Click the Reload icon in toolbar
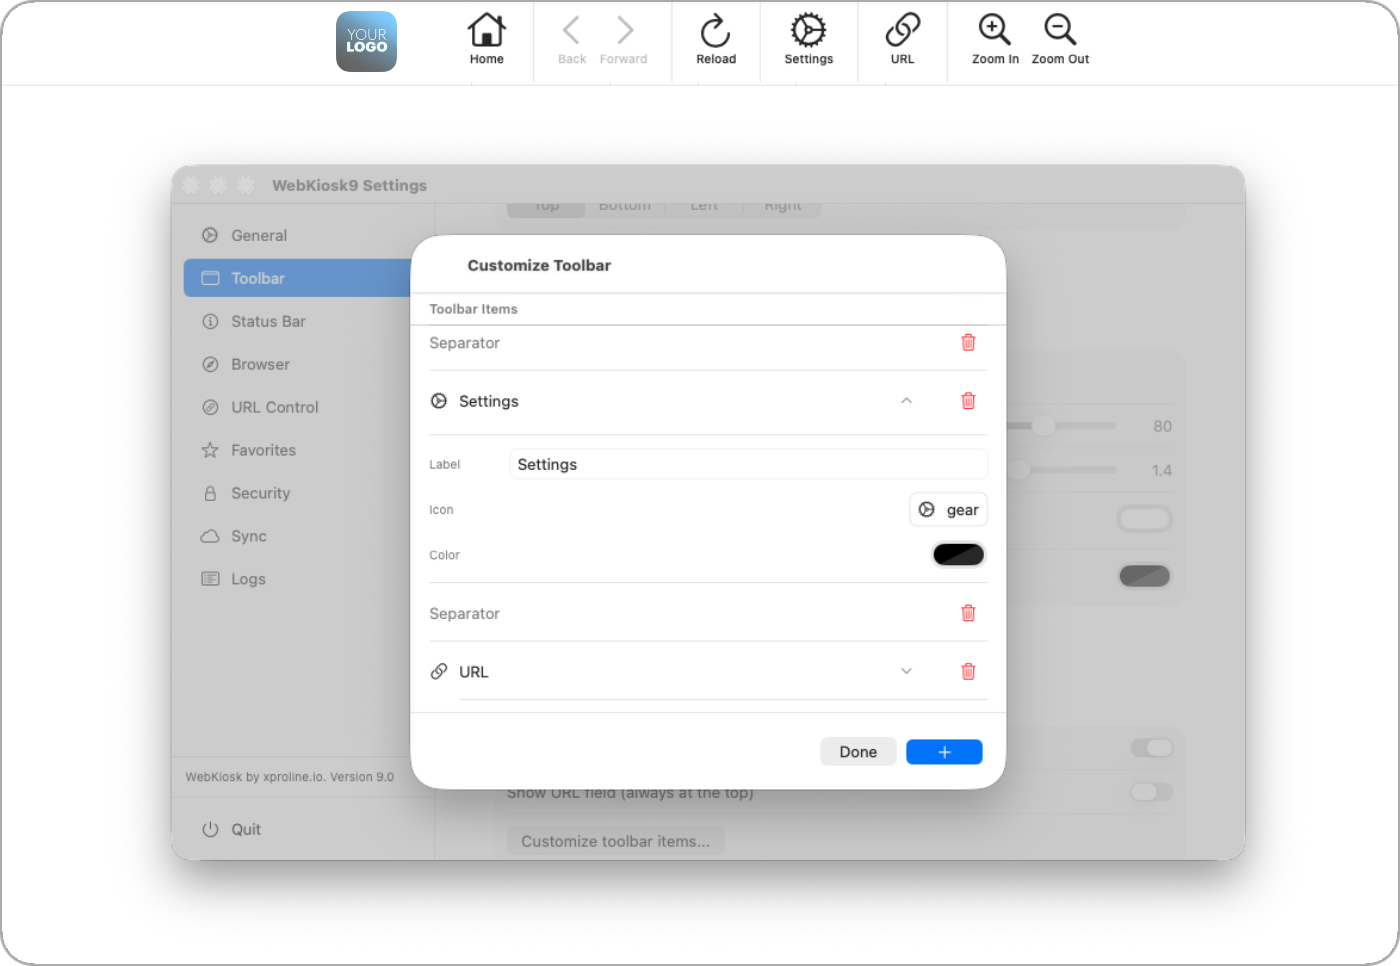This screenshot has width=1400, height=966. [x=715, y=32]
